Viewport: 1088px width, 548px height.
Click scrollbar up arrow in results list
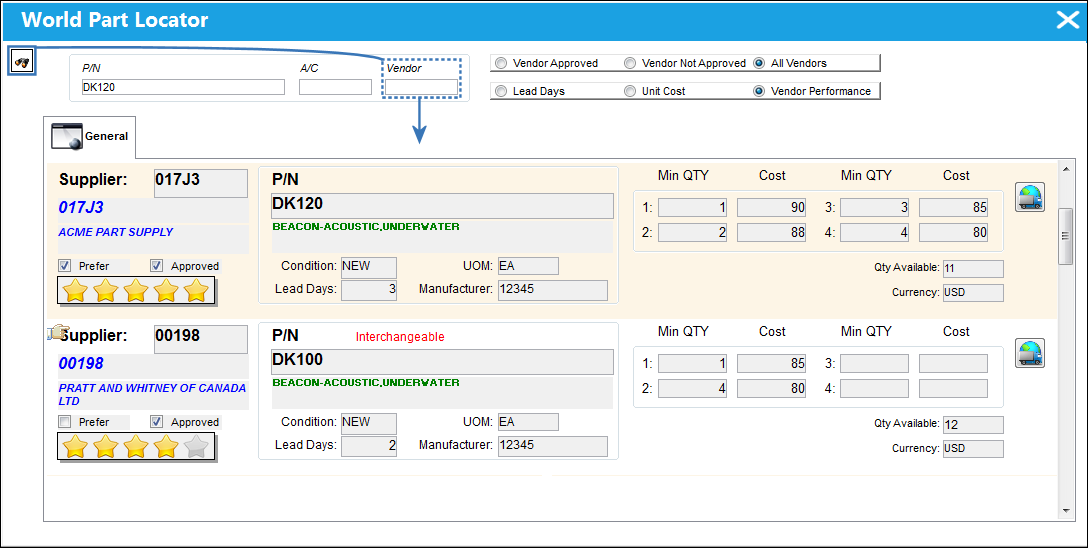coord(1066,170)
